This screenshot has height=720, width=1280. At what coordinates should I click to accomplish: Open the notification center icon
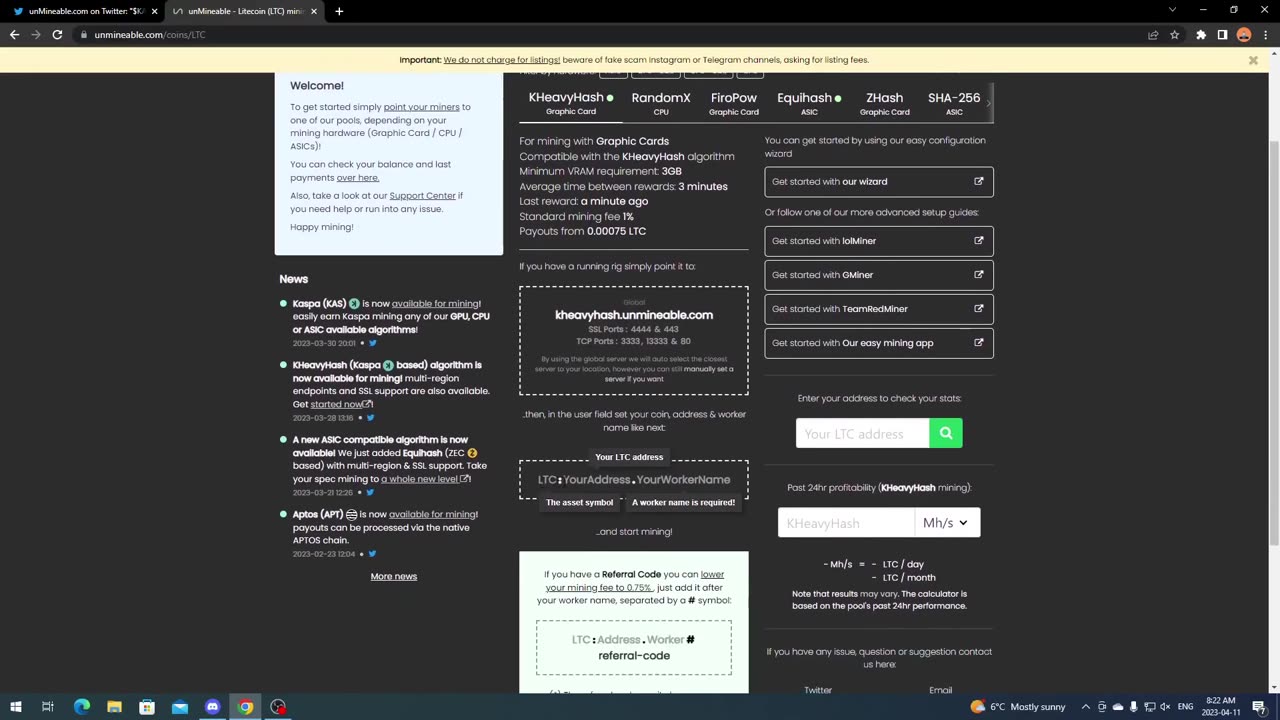(x=1259, y=707)
